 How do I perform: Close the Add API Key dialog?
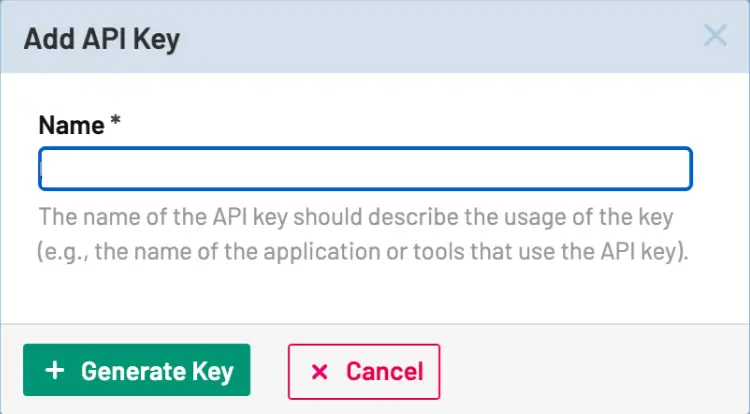coord(715,37)
